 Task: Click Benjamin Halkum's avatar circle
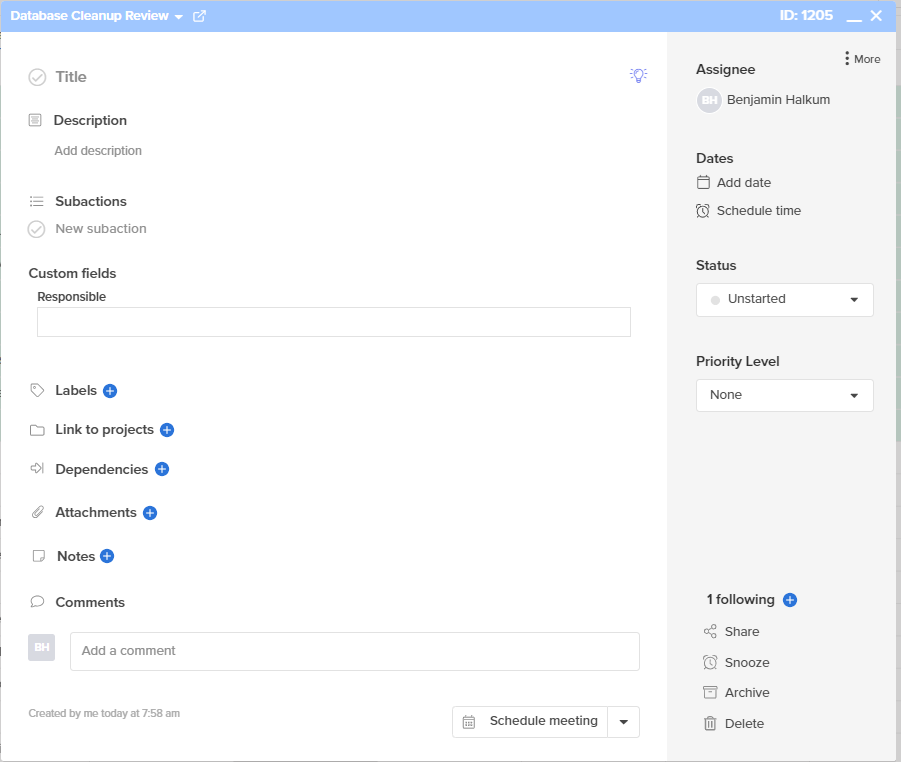click(x=709, y=100)
